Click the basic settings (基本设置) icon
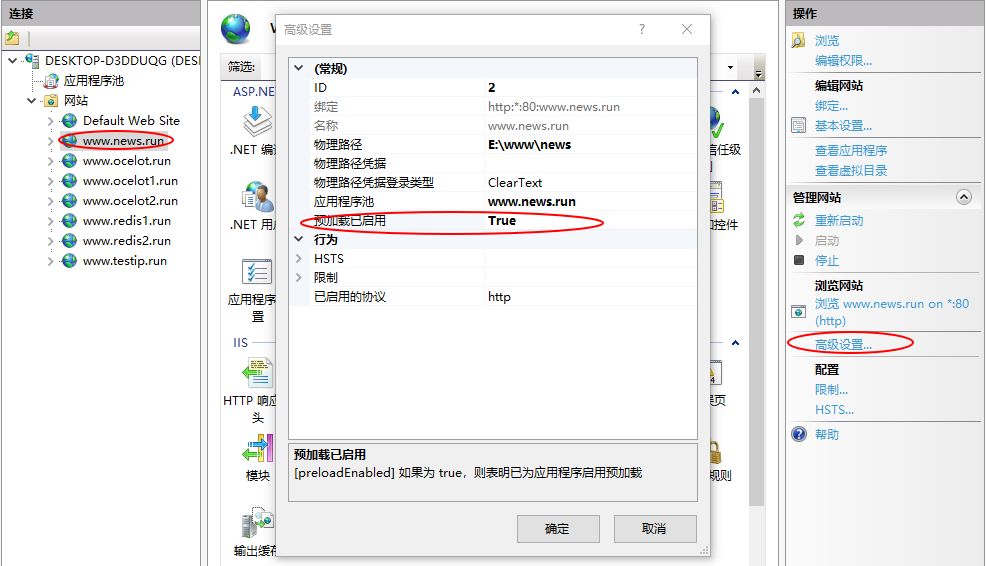986x566 pixels. coord(799,126)
